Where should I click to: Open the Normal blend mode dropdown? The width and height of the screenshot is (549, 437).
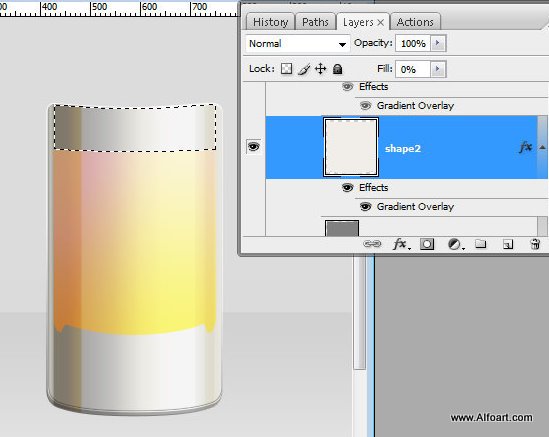[x=298, y=43]
